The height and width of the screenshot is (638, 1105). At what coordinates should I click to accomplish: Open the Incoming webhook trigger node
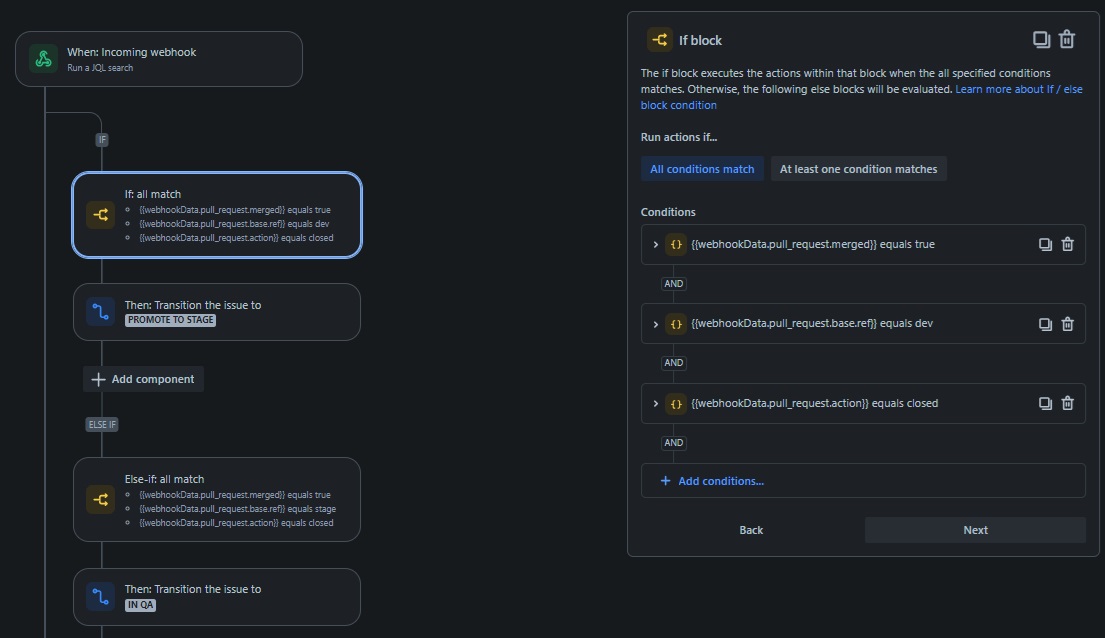tap(159, 59)
